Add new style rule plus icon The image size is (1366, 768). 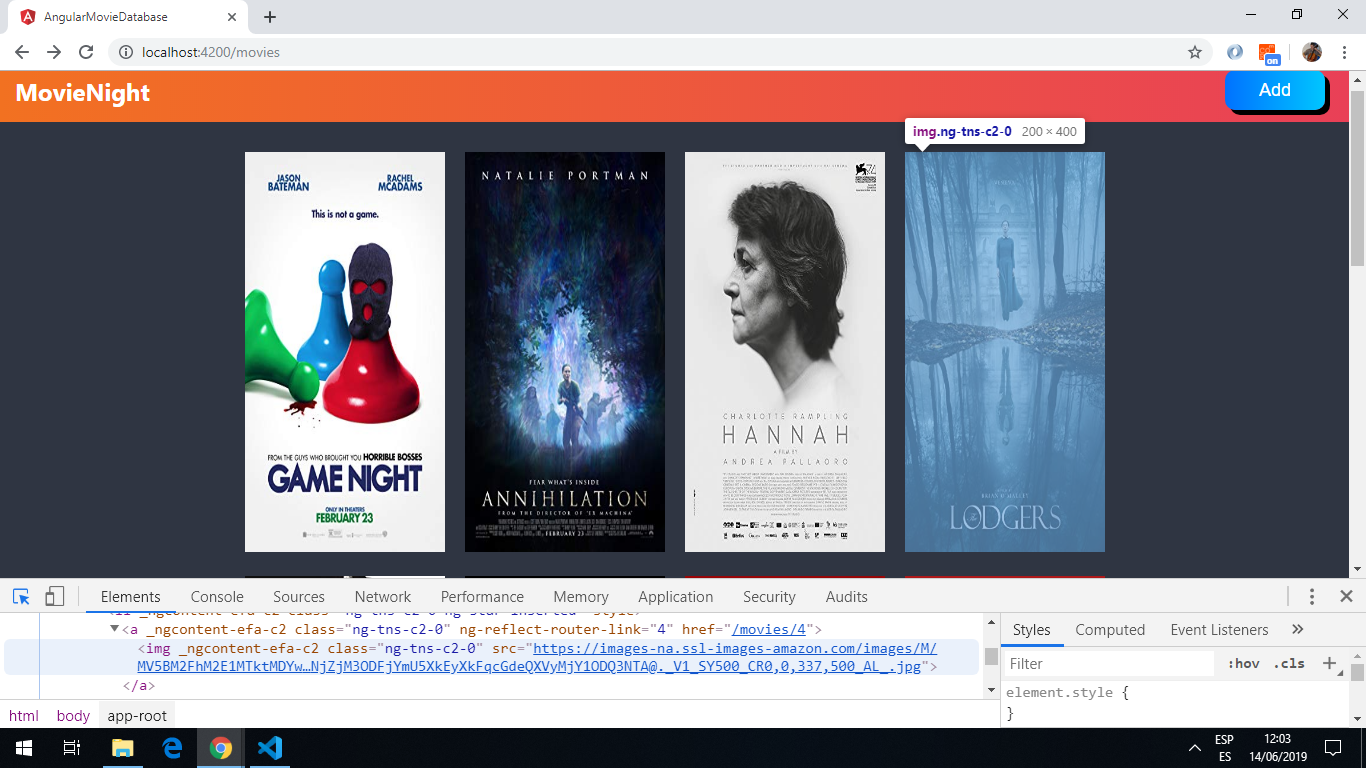tap(1329, 663)
